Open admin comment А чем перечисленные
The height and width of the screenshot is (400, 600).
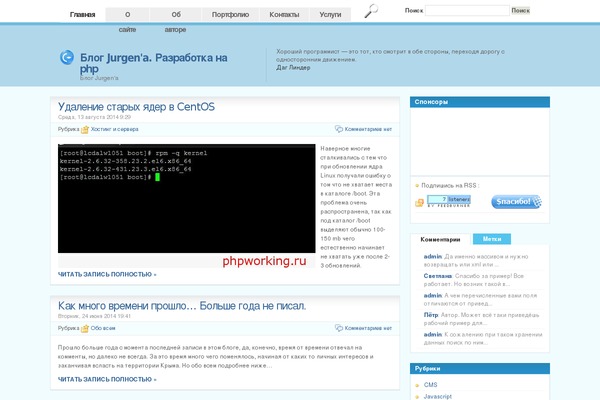pos(480,300)
